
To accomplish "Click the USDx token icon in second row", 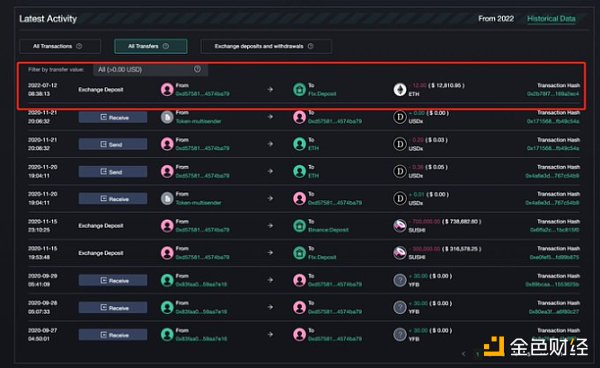I will (x=400, y=117).
